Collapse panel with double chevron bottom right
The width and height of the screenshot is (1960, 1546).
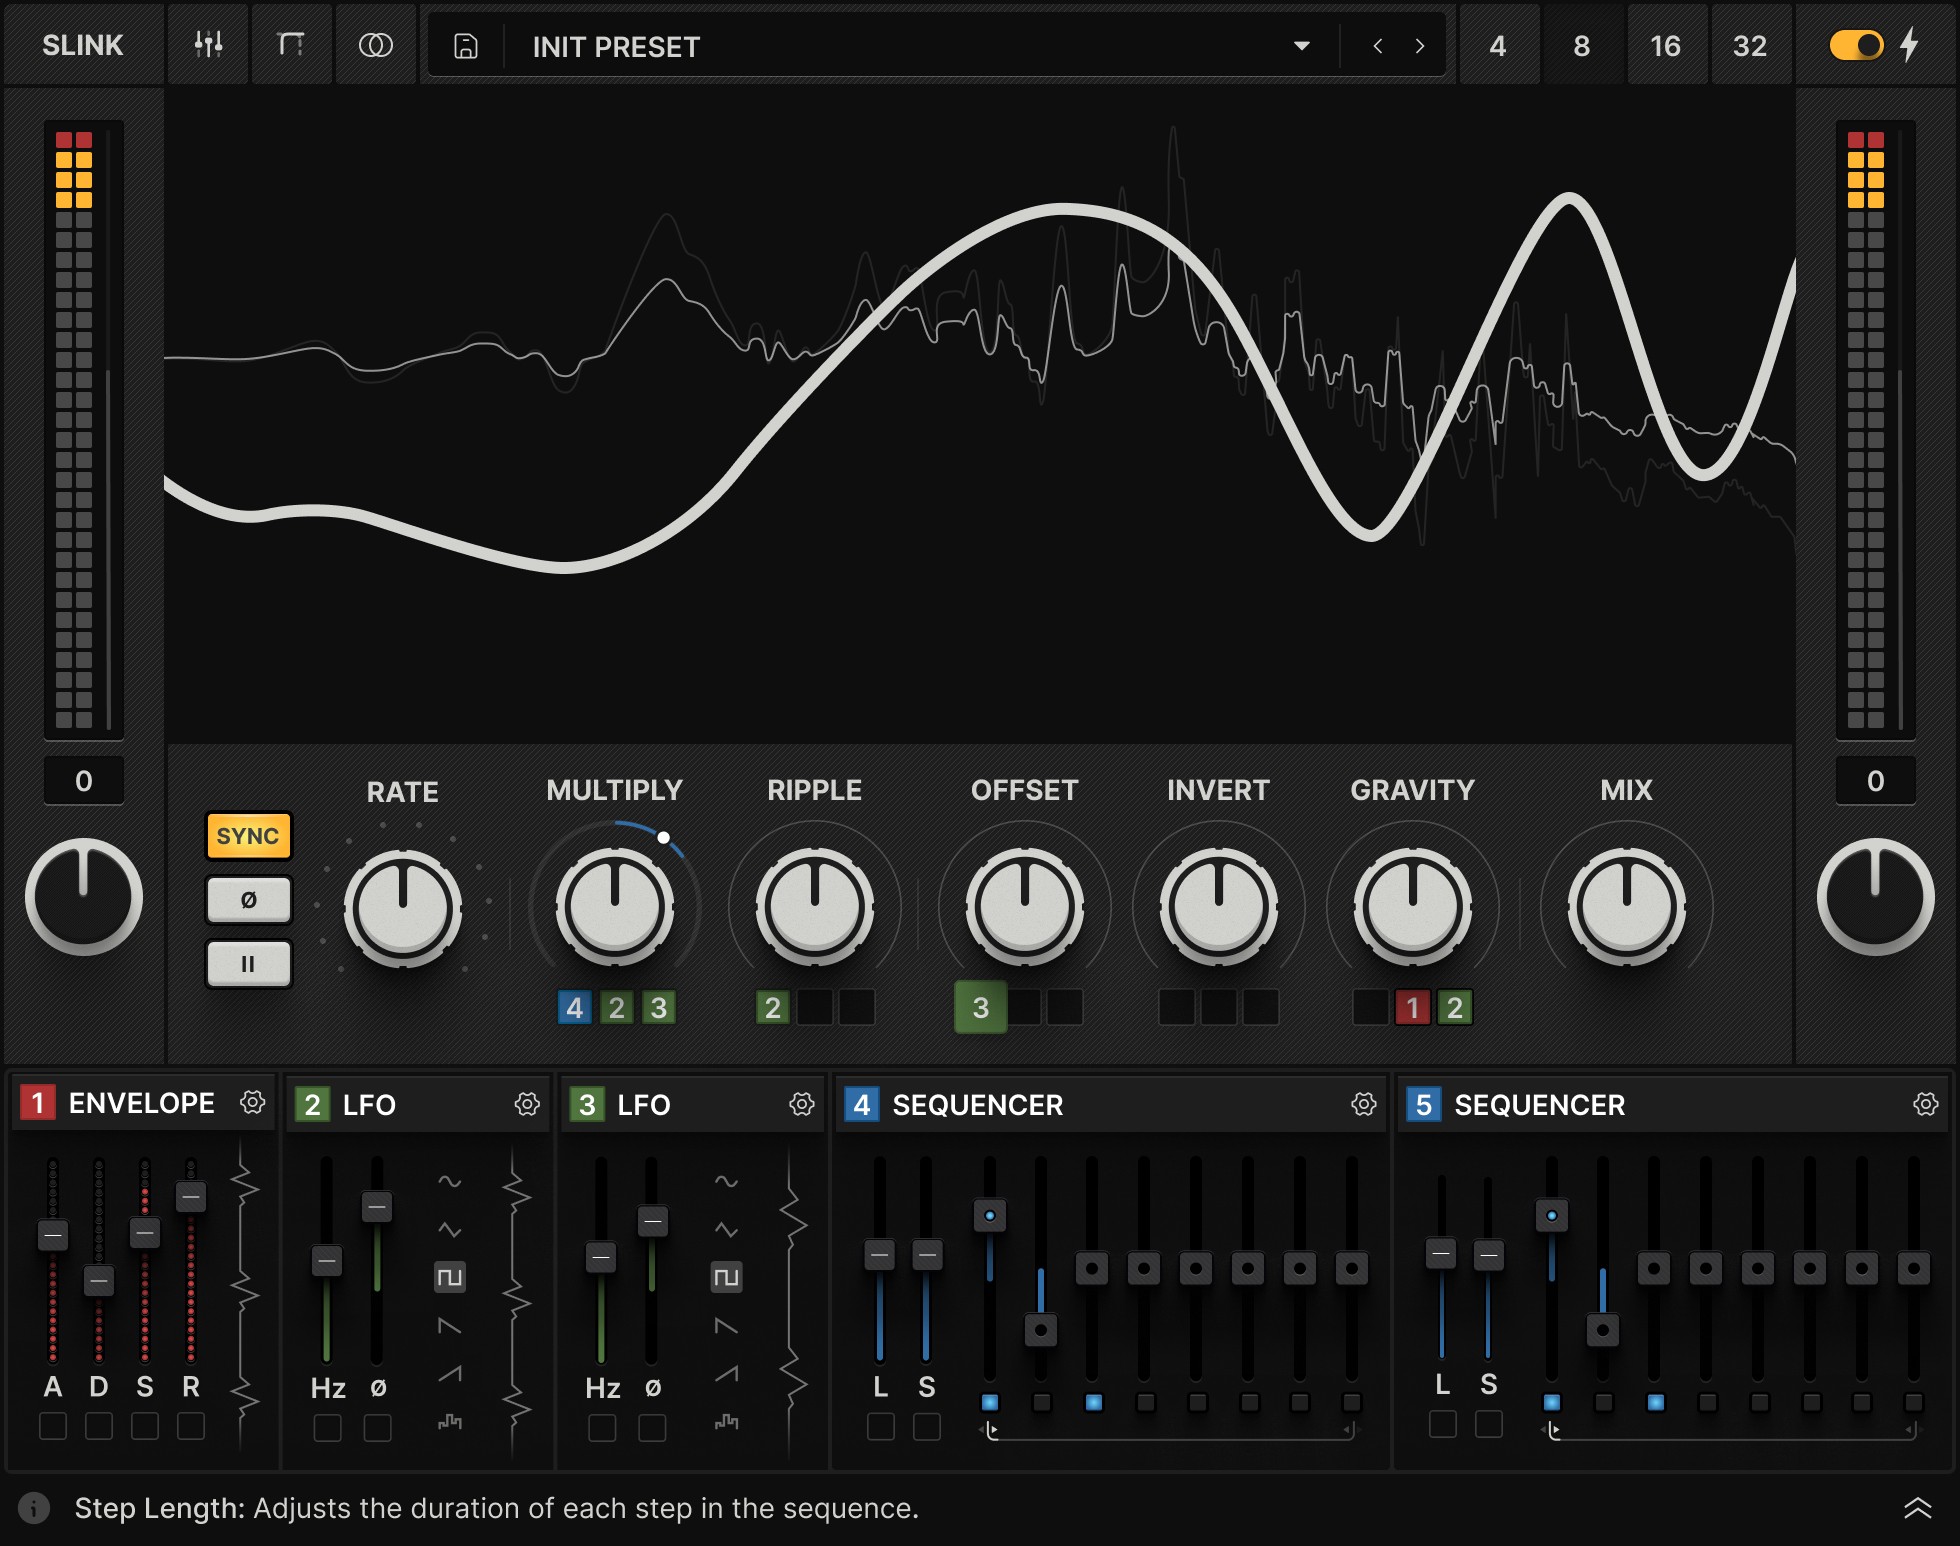1917,1508
